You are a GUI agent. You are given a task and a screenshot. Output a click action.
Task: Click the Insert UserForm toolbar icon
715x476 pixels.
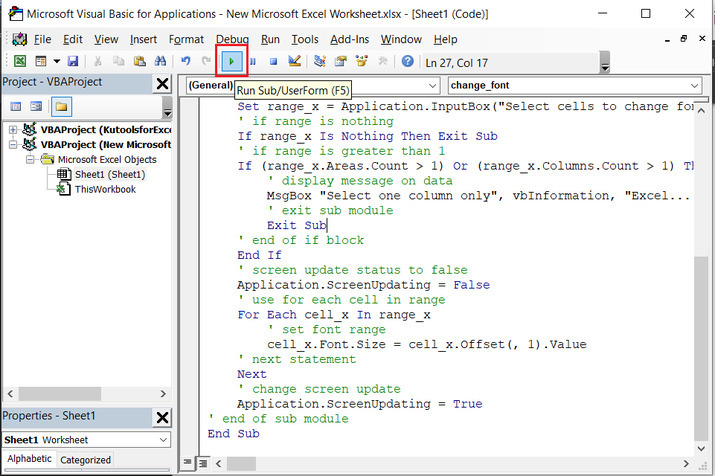(41, 61)
